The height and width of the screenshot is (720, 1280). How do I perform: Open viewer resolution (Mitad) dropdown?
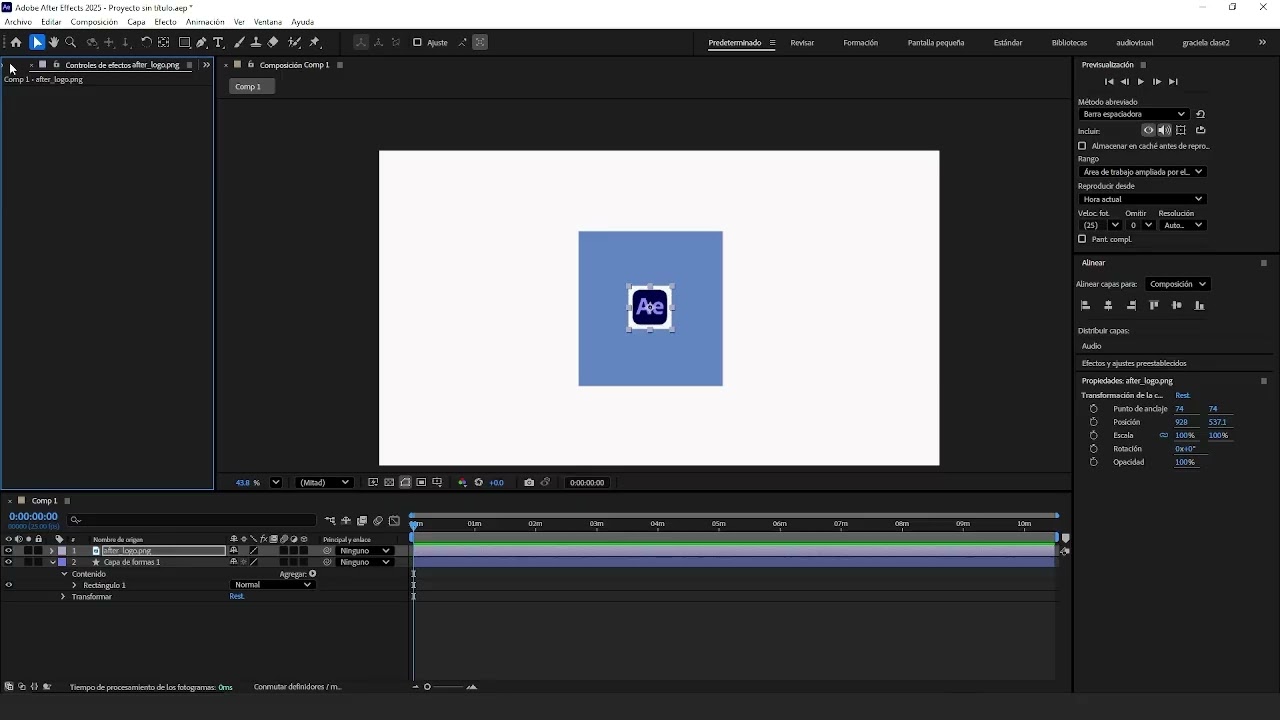coord(325,483)
